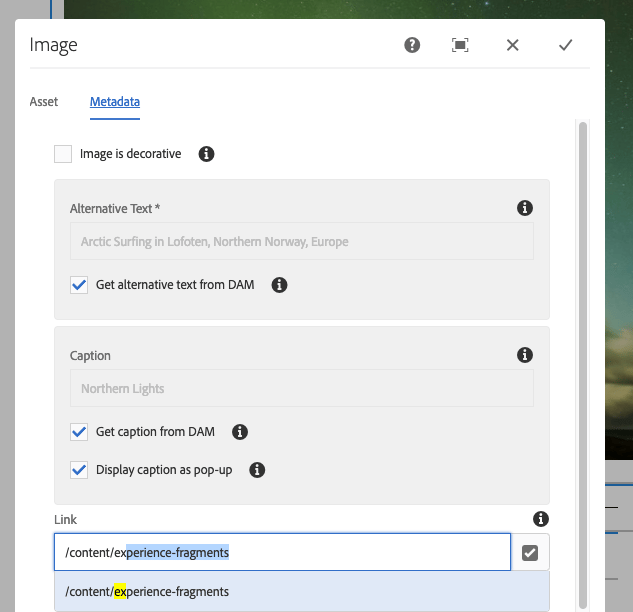Show info for the Caption field

pyautogui.click(x=525, y=355)
